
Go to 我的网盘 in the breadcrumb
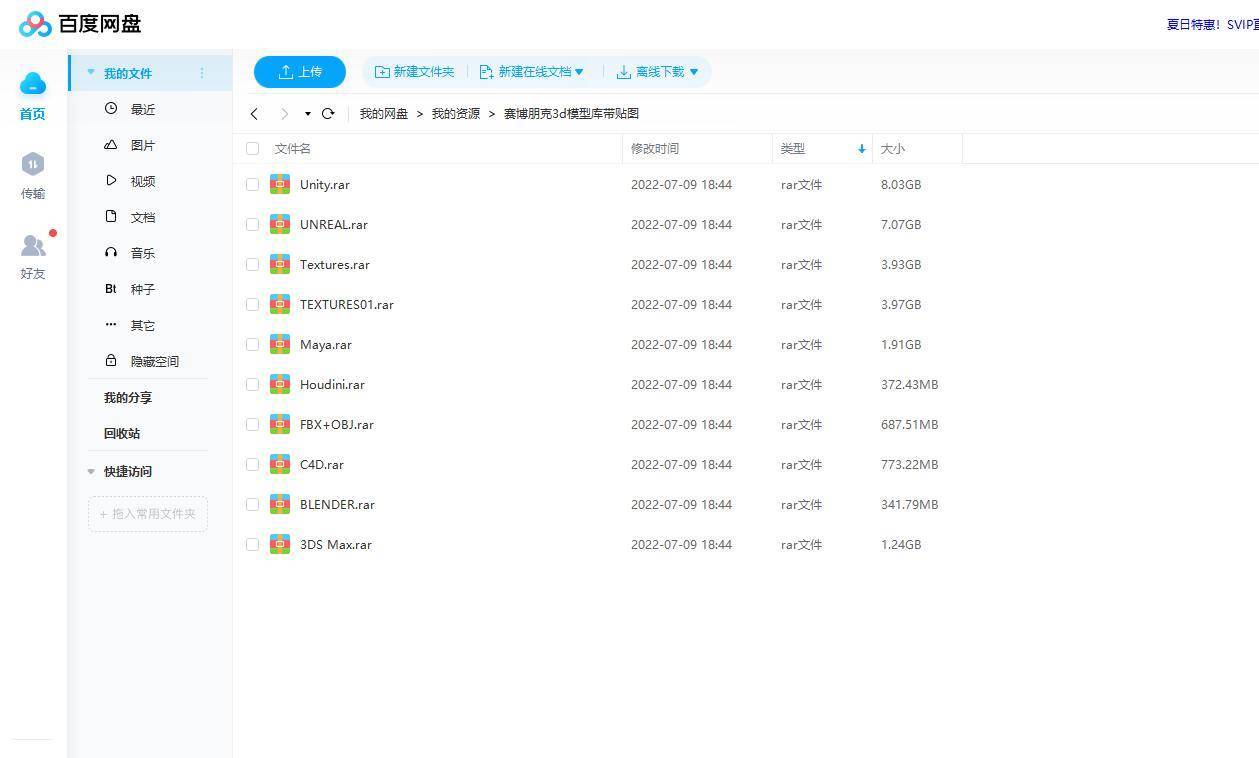pos(384,114)
